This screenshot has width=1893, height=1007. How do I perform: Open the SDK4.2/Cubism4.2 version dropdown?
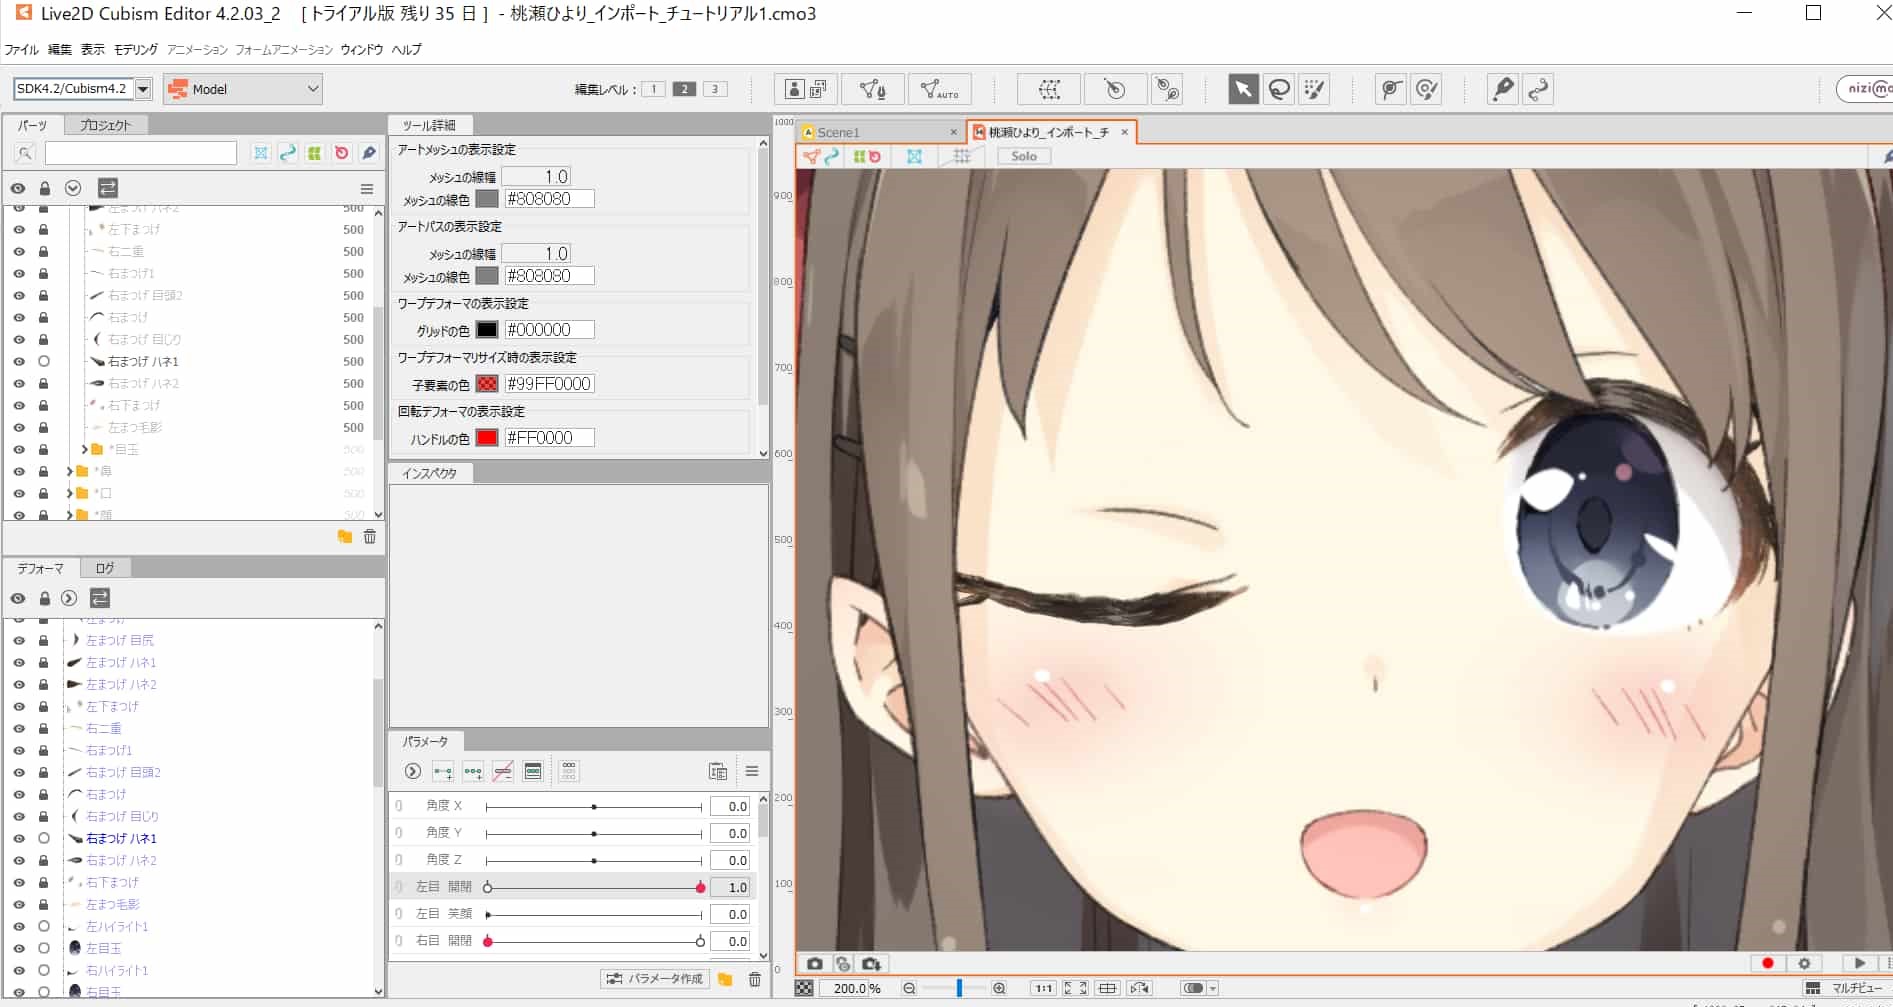click(x=143, y=89)
